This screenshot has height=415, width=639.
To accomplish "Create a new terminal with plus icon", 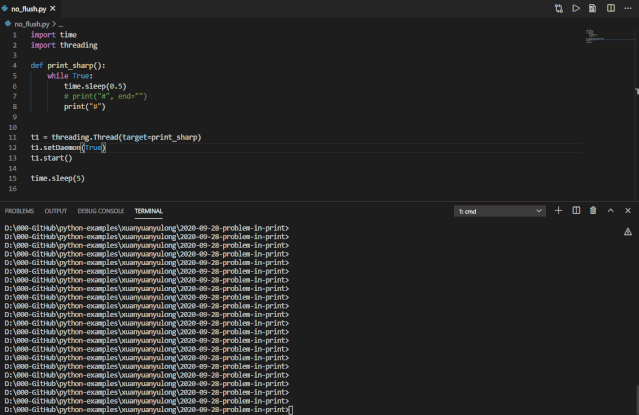I will pos(559,211).
